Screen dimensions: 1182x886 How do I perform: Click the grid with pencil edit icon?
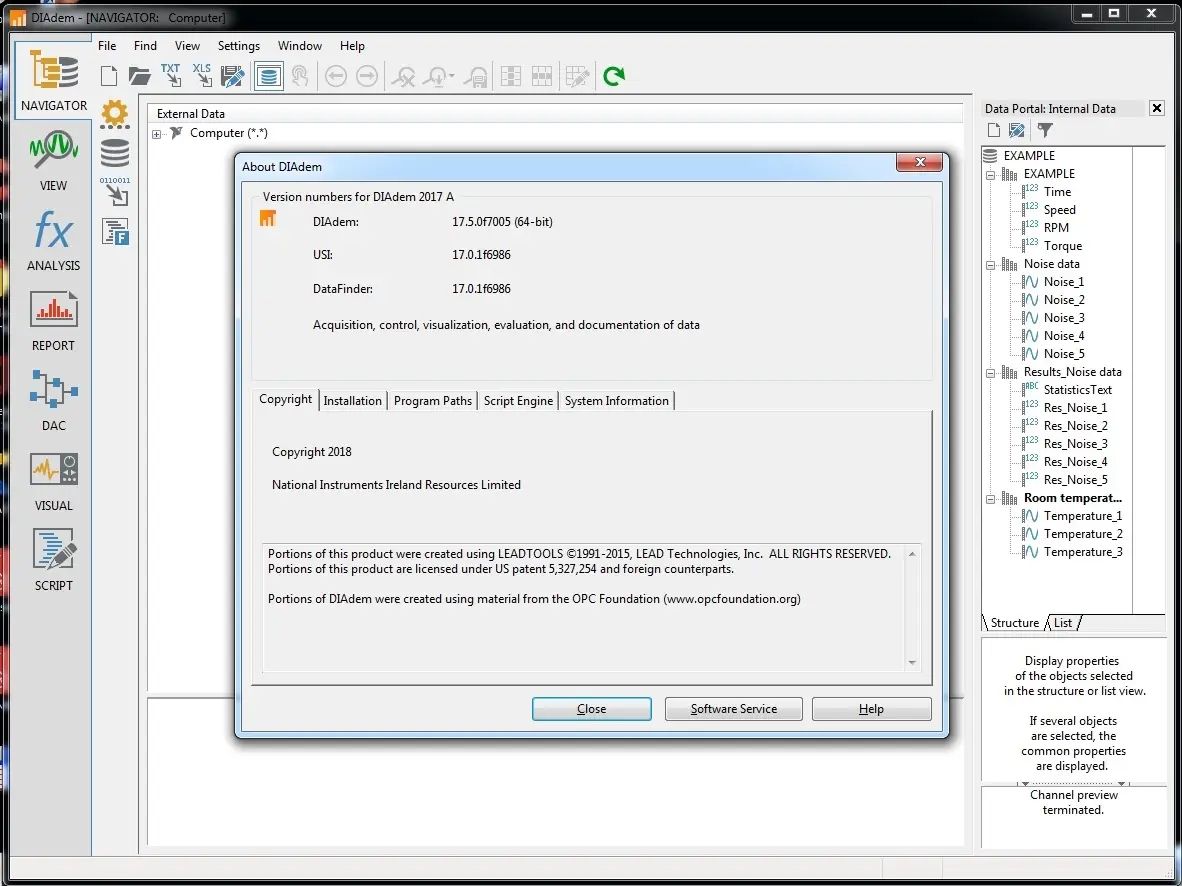point(578,76)
